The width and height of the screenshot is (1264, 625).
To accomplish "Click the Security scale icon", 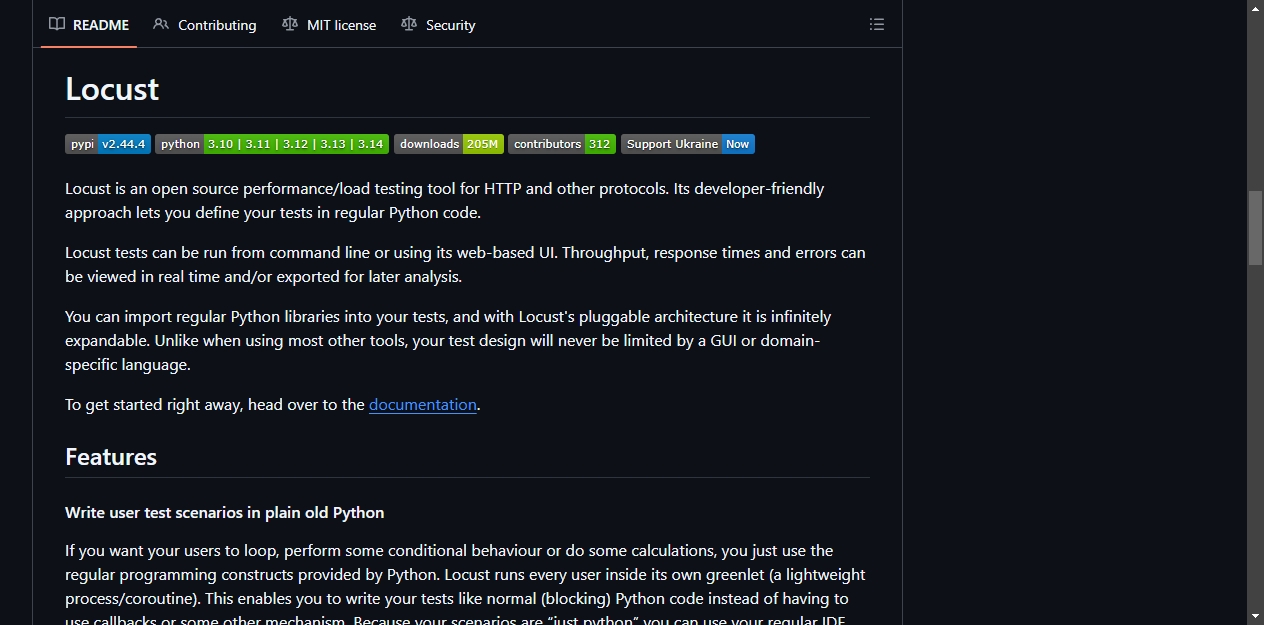I will coord(409,24).
